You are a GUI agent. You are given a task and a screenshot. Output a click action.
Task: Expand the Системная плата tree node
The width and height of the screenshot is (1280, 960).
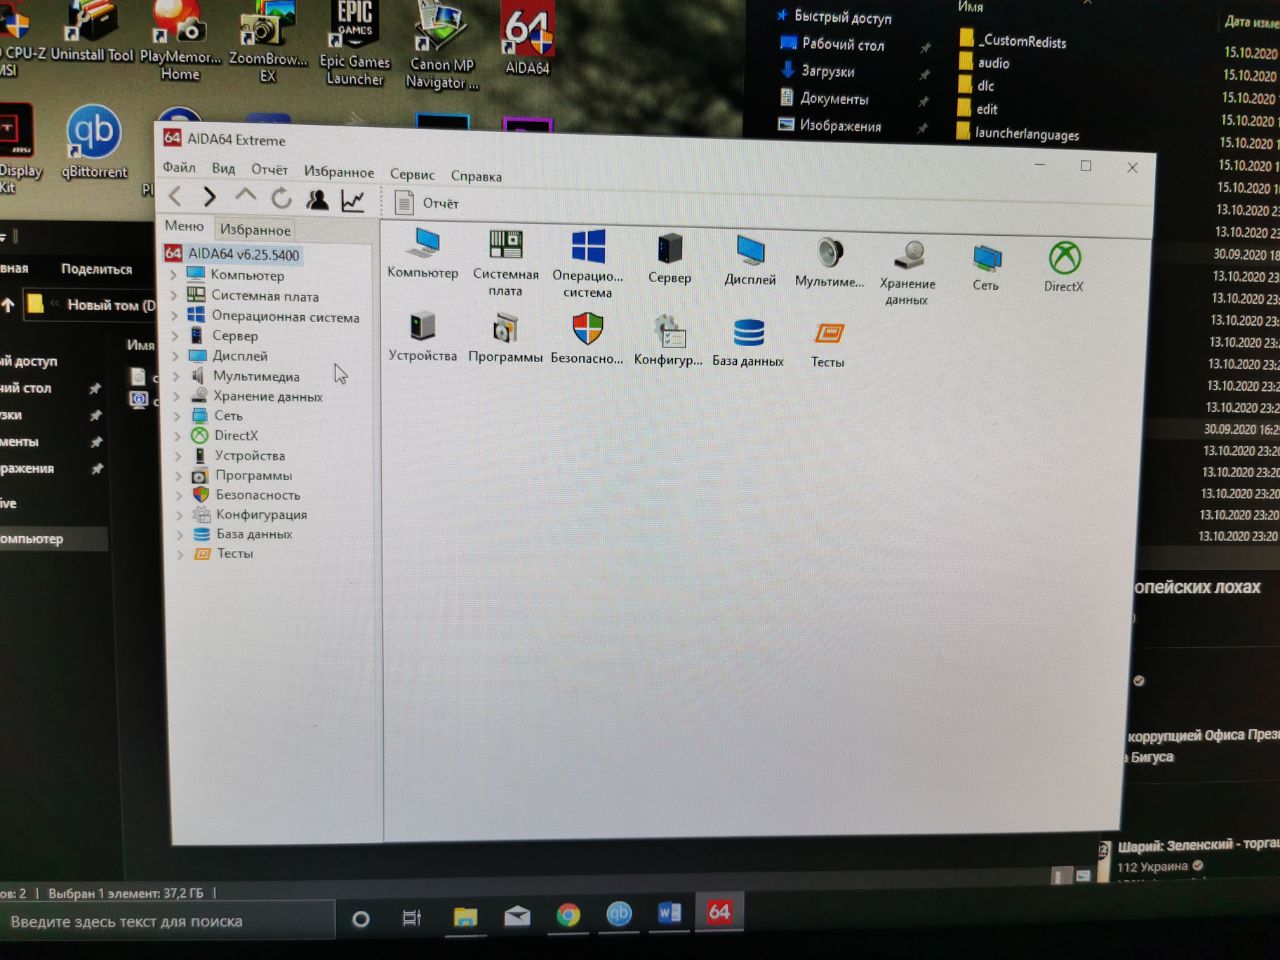(x=174, y=296)
